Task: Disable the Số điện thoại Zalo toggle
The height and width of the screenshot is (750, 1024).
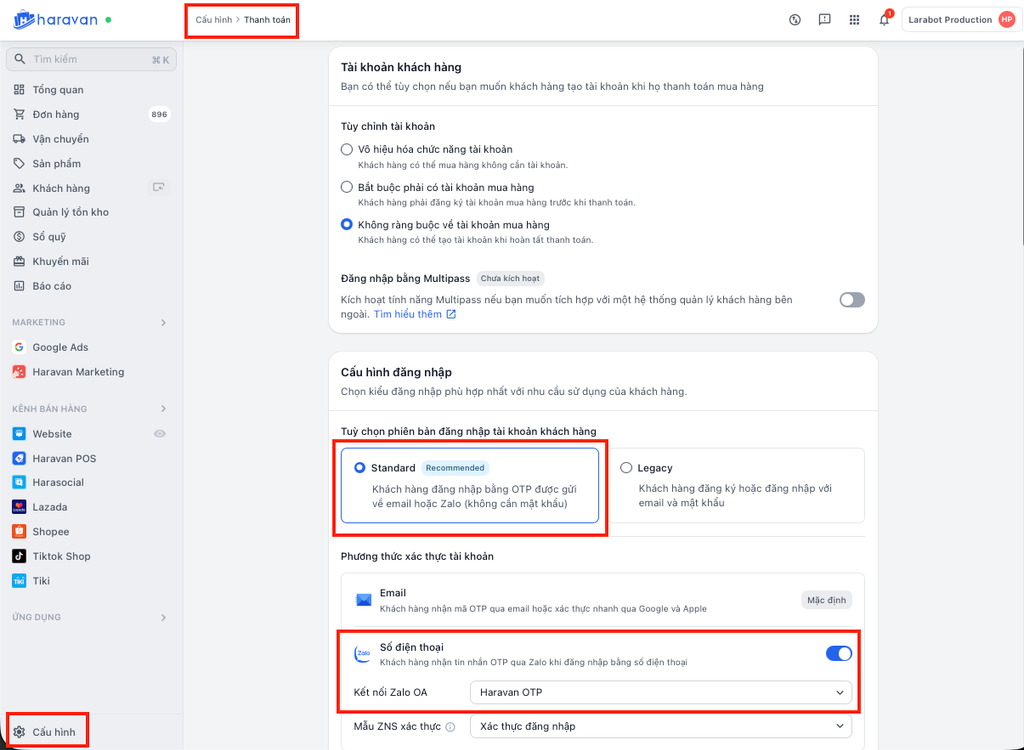Action: click(x=838, y=654)
